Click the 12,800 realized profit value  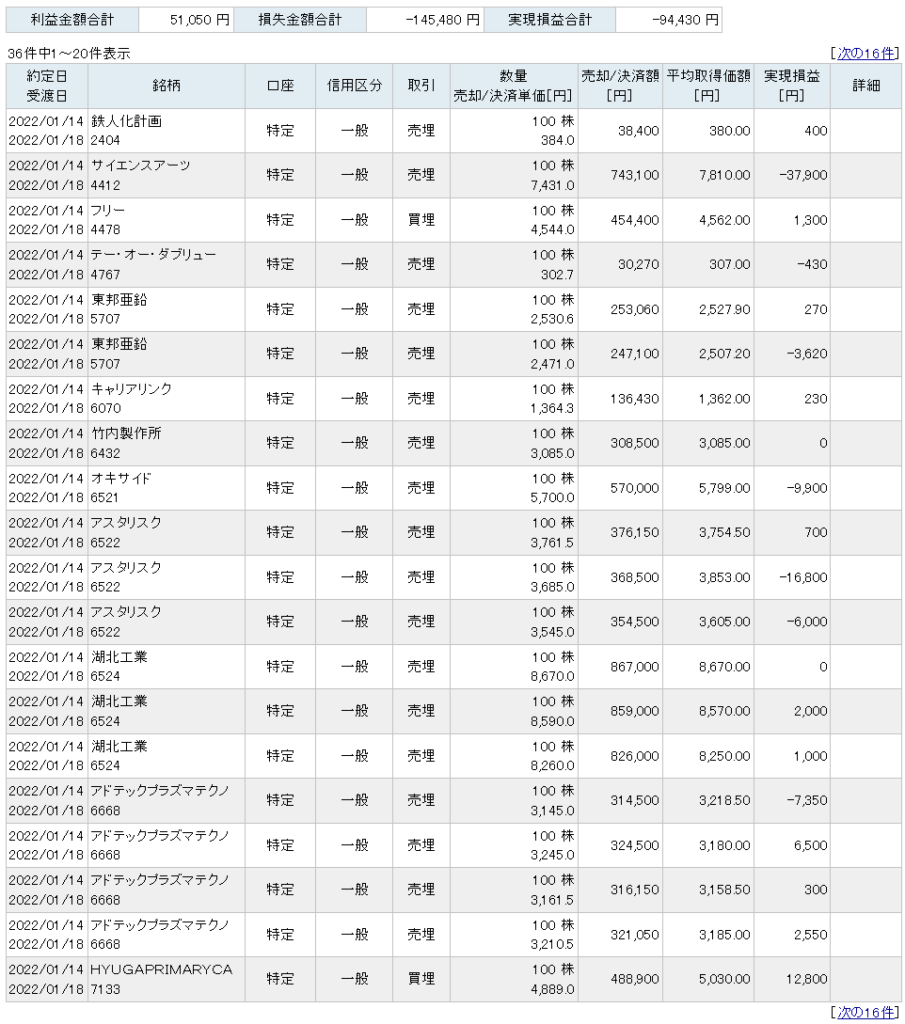[806, 979]
